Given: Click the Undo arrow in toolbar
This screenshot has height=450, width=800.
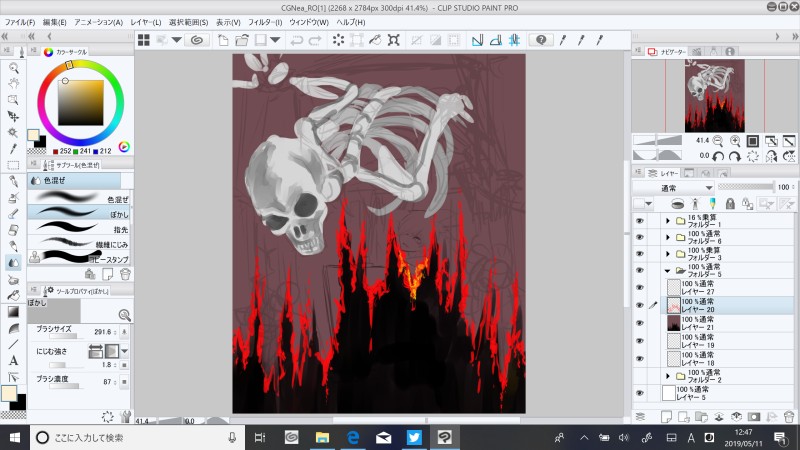Looking at the screenshot, I should pyautogui.click(x=296, y=40).
